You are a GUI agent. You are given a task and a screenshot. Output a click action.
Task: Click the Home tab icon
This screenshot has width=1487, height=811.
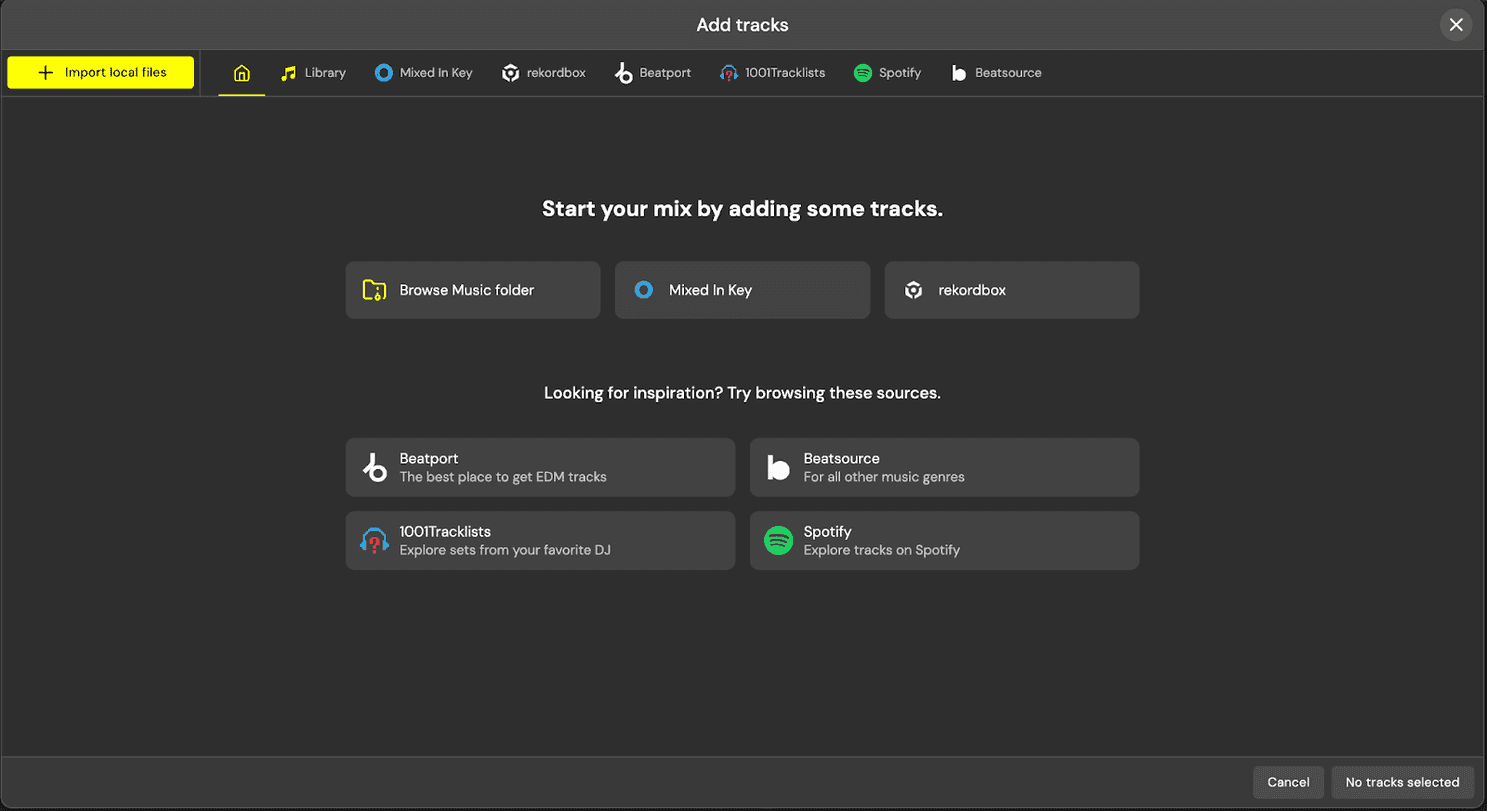coord(241,73)
